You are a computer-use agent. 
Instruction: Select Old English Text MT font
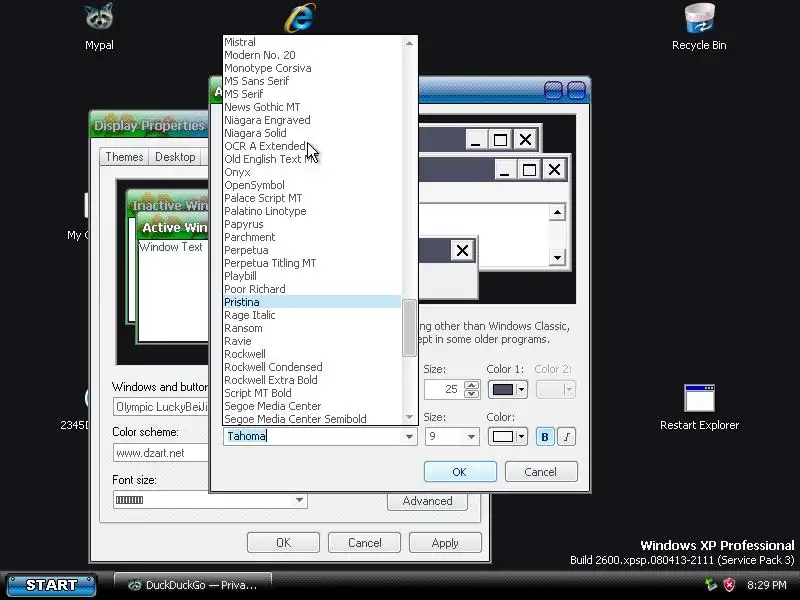[x=312, y=159]
